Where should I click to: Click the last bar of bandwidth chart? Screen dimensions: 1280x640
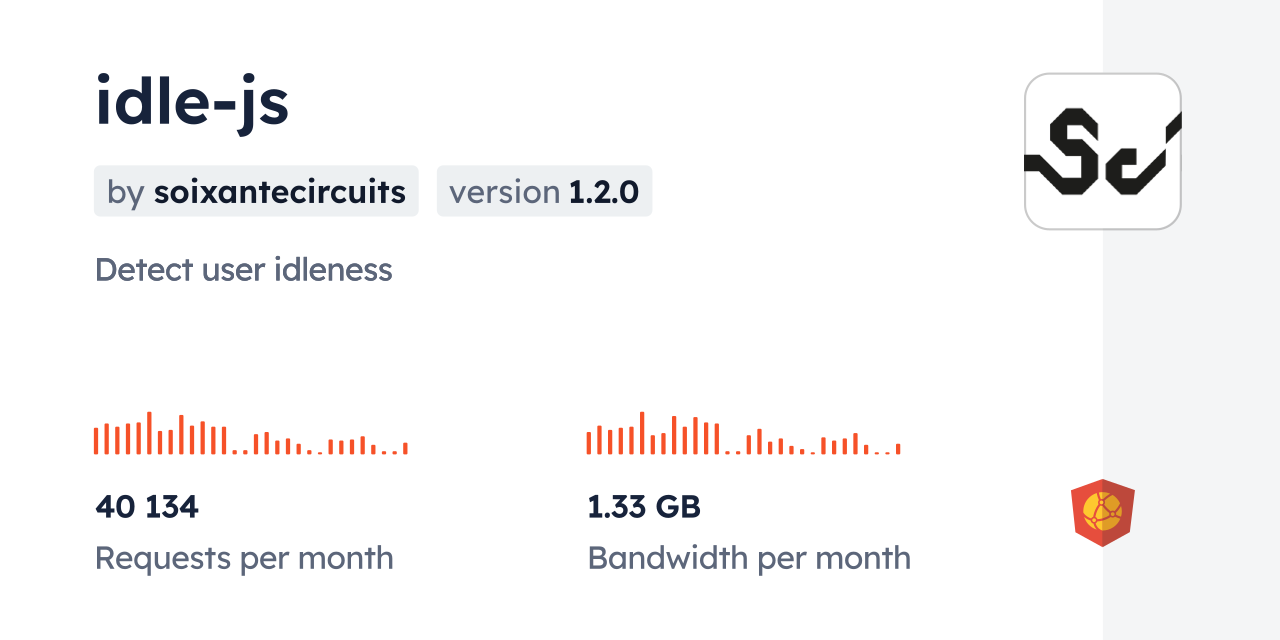(x=898, y=449)
